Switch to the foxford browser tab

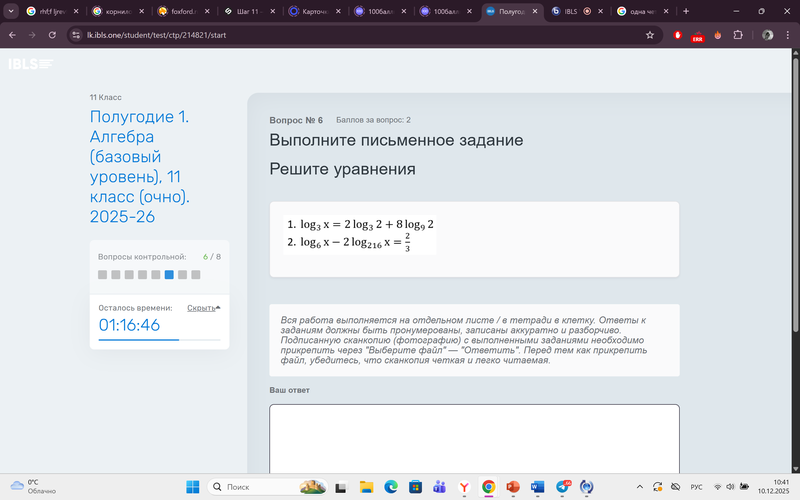[x=182, y=11]
